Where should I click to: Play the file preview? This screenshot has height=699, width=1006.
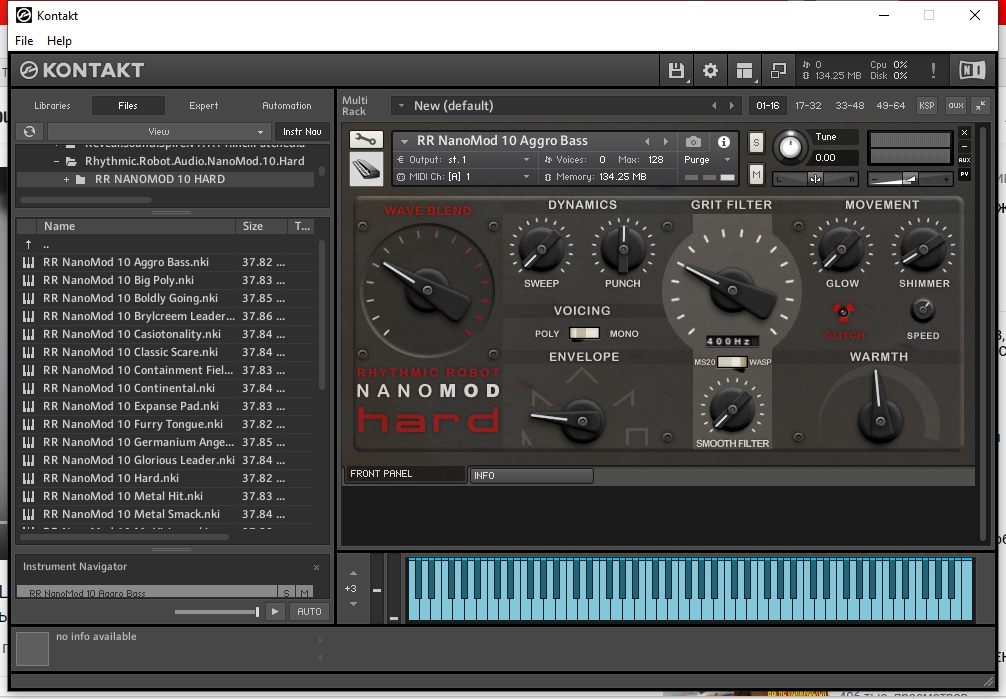tap(275, 612)
